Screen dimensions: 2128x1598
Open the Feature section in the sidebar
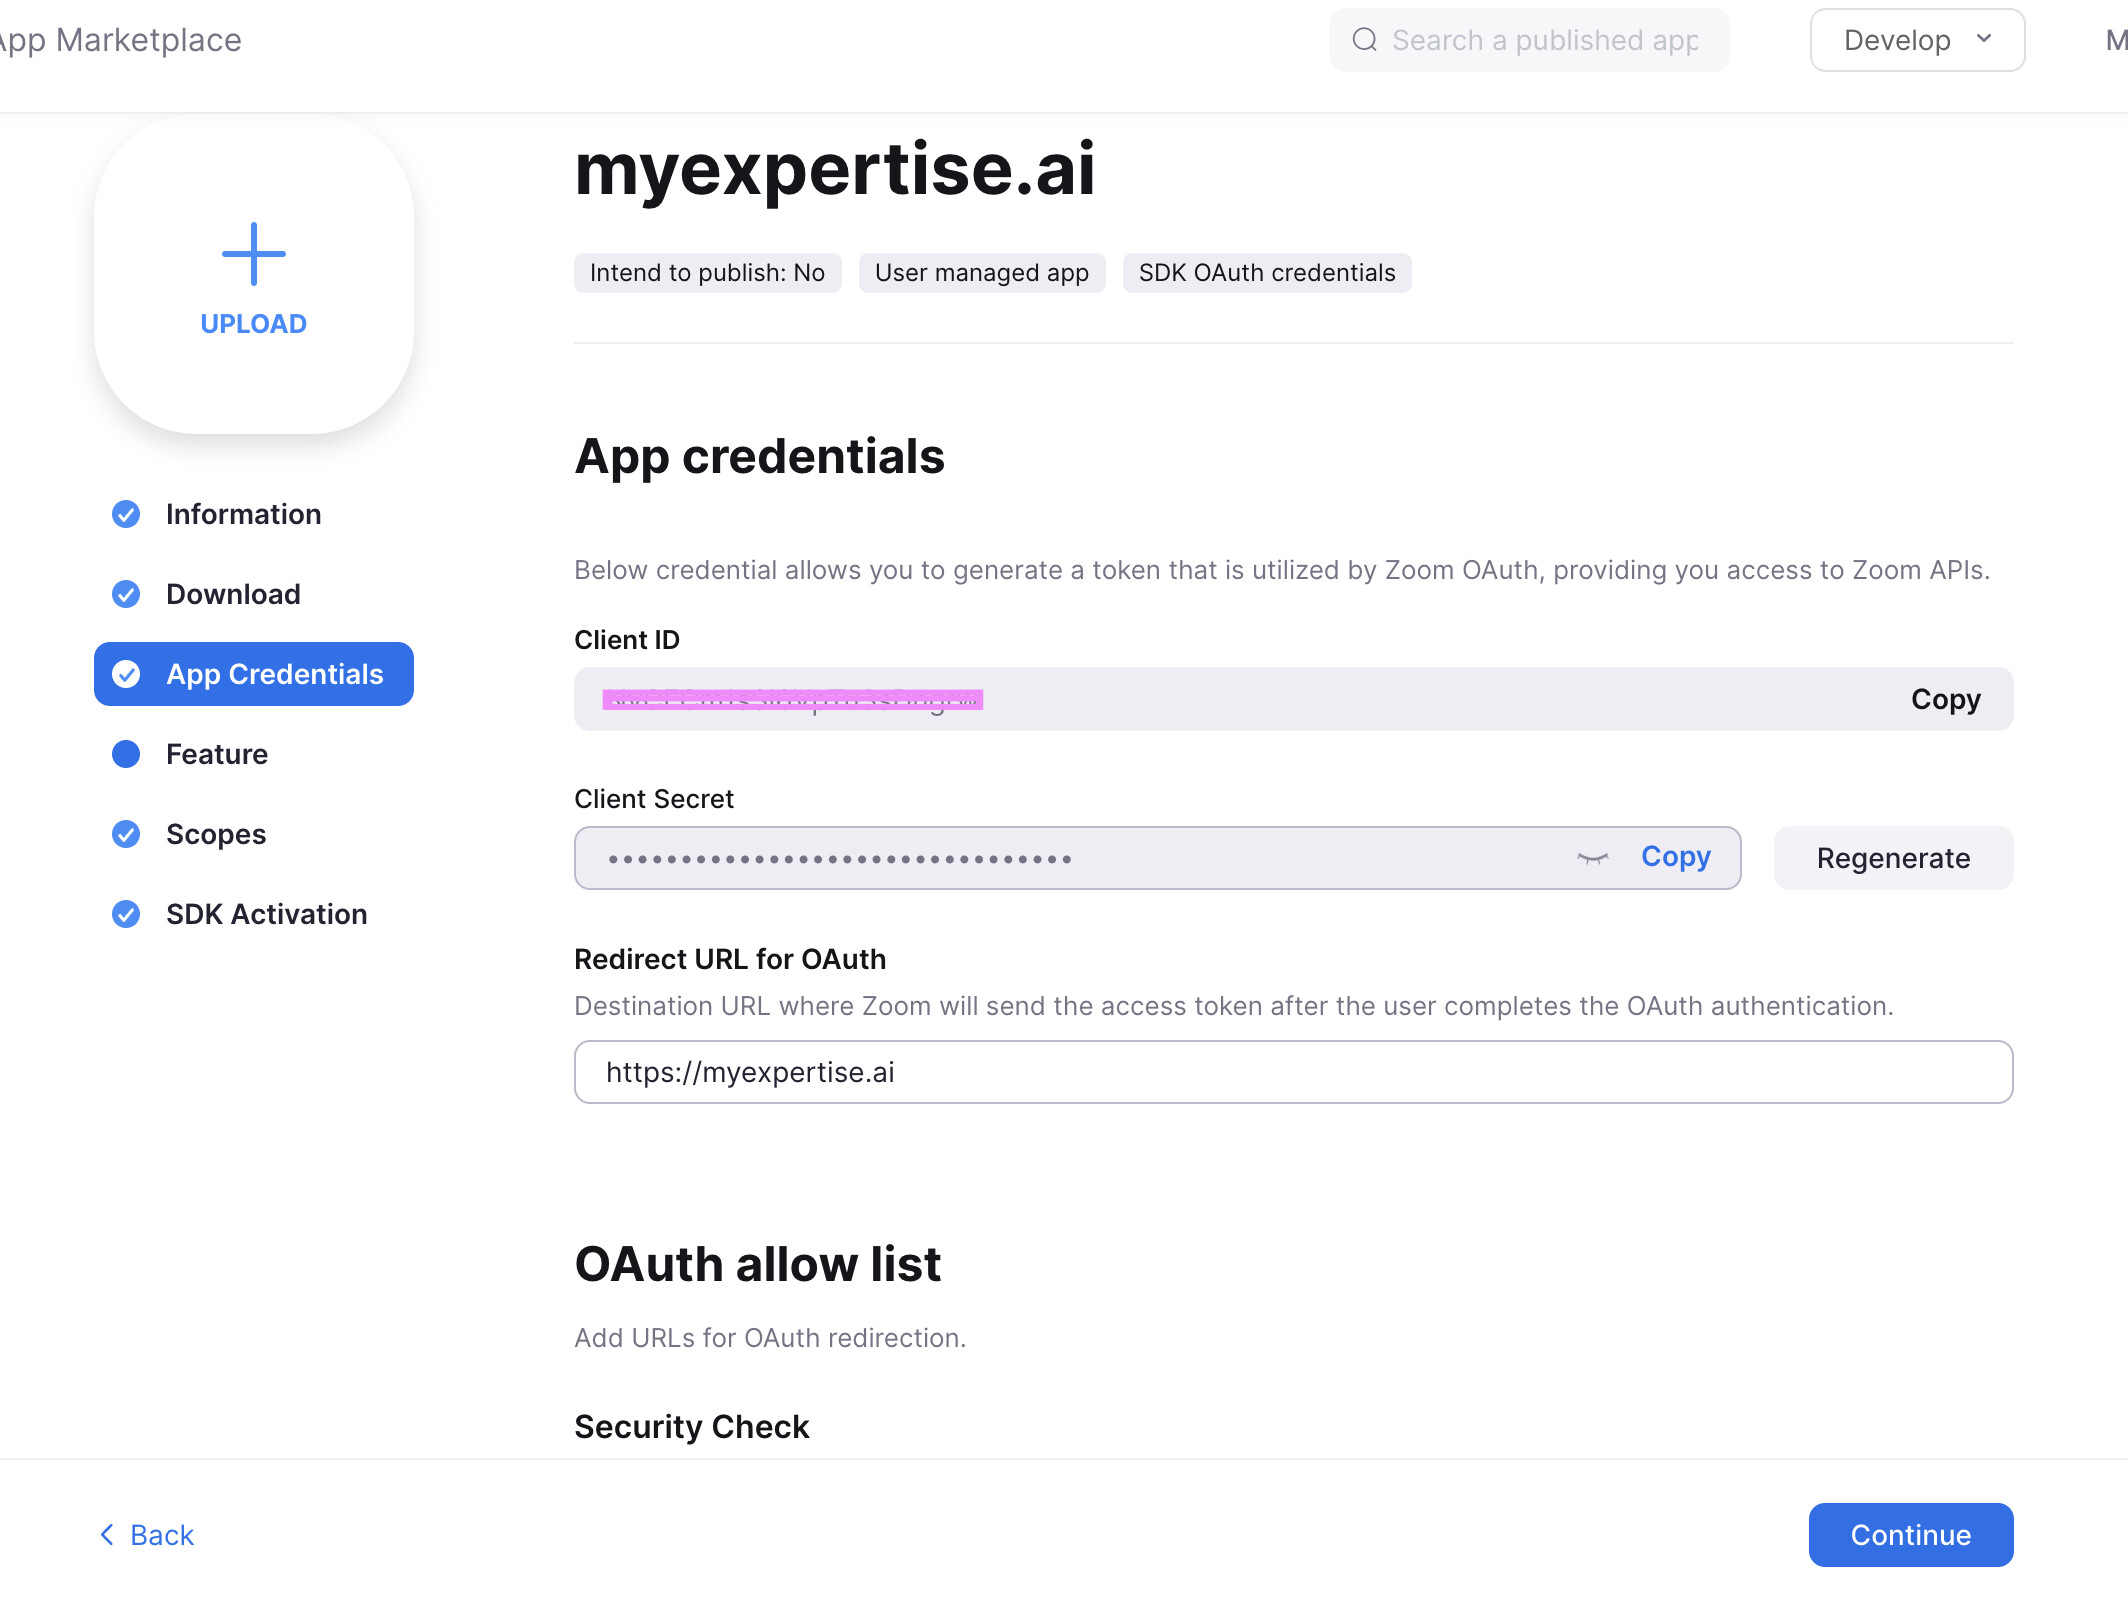click(217, 754)
